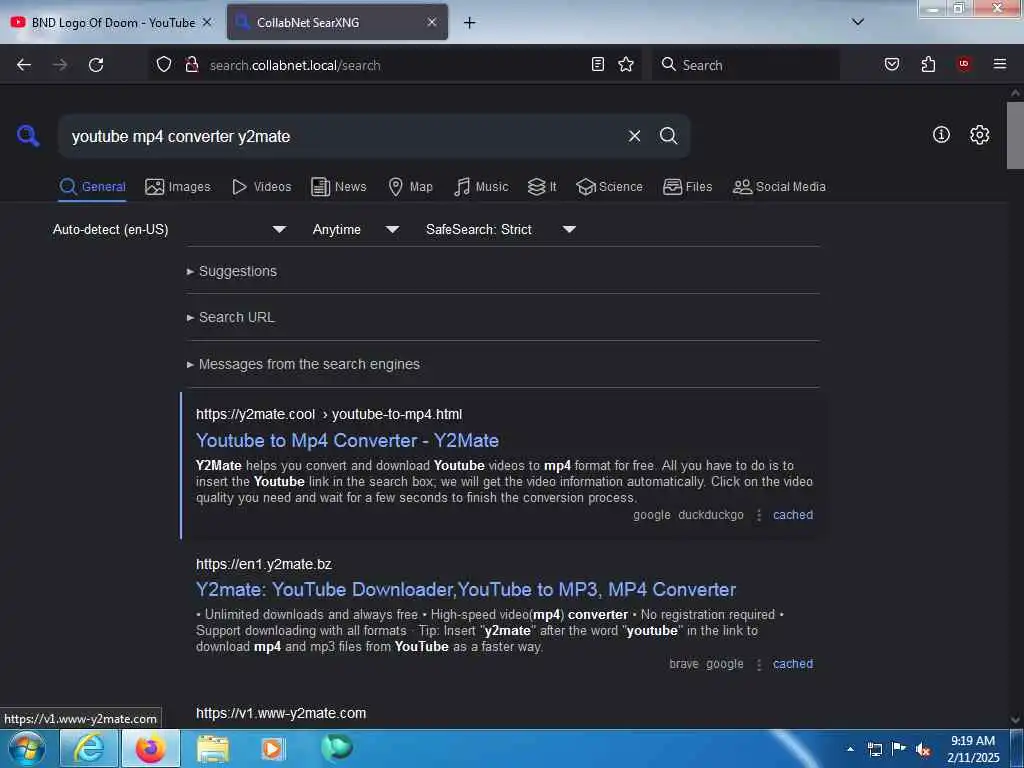Open Y2mate YouTube Downloader result link
The height and width of the screenshot is (768, 1024).
point(466,589)
